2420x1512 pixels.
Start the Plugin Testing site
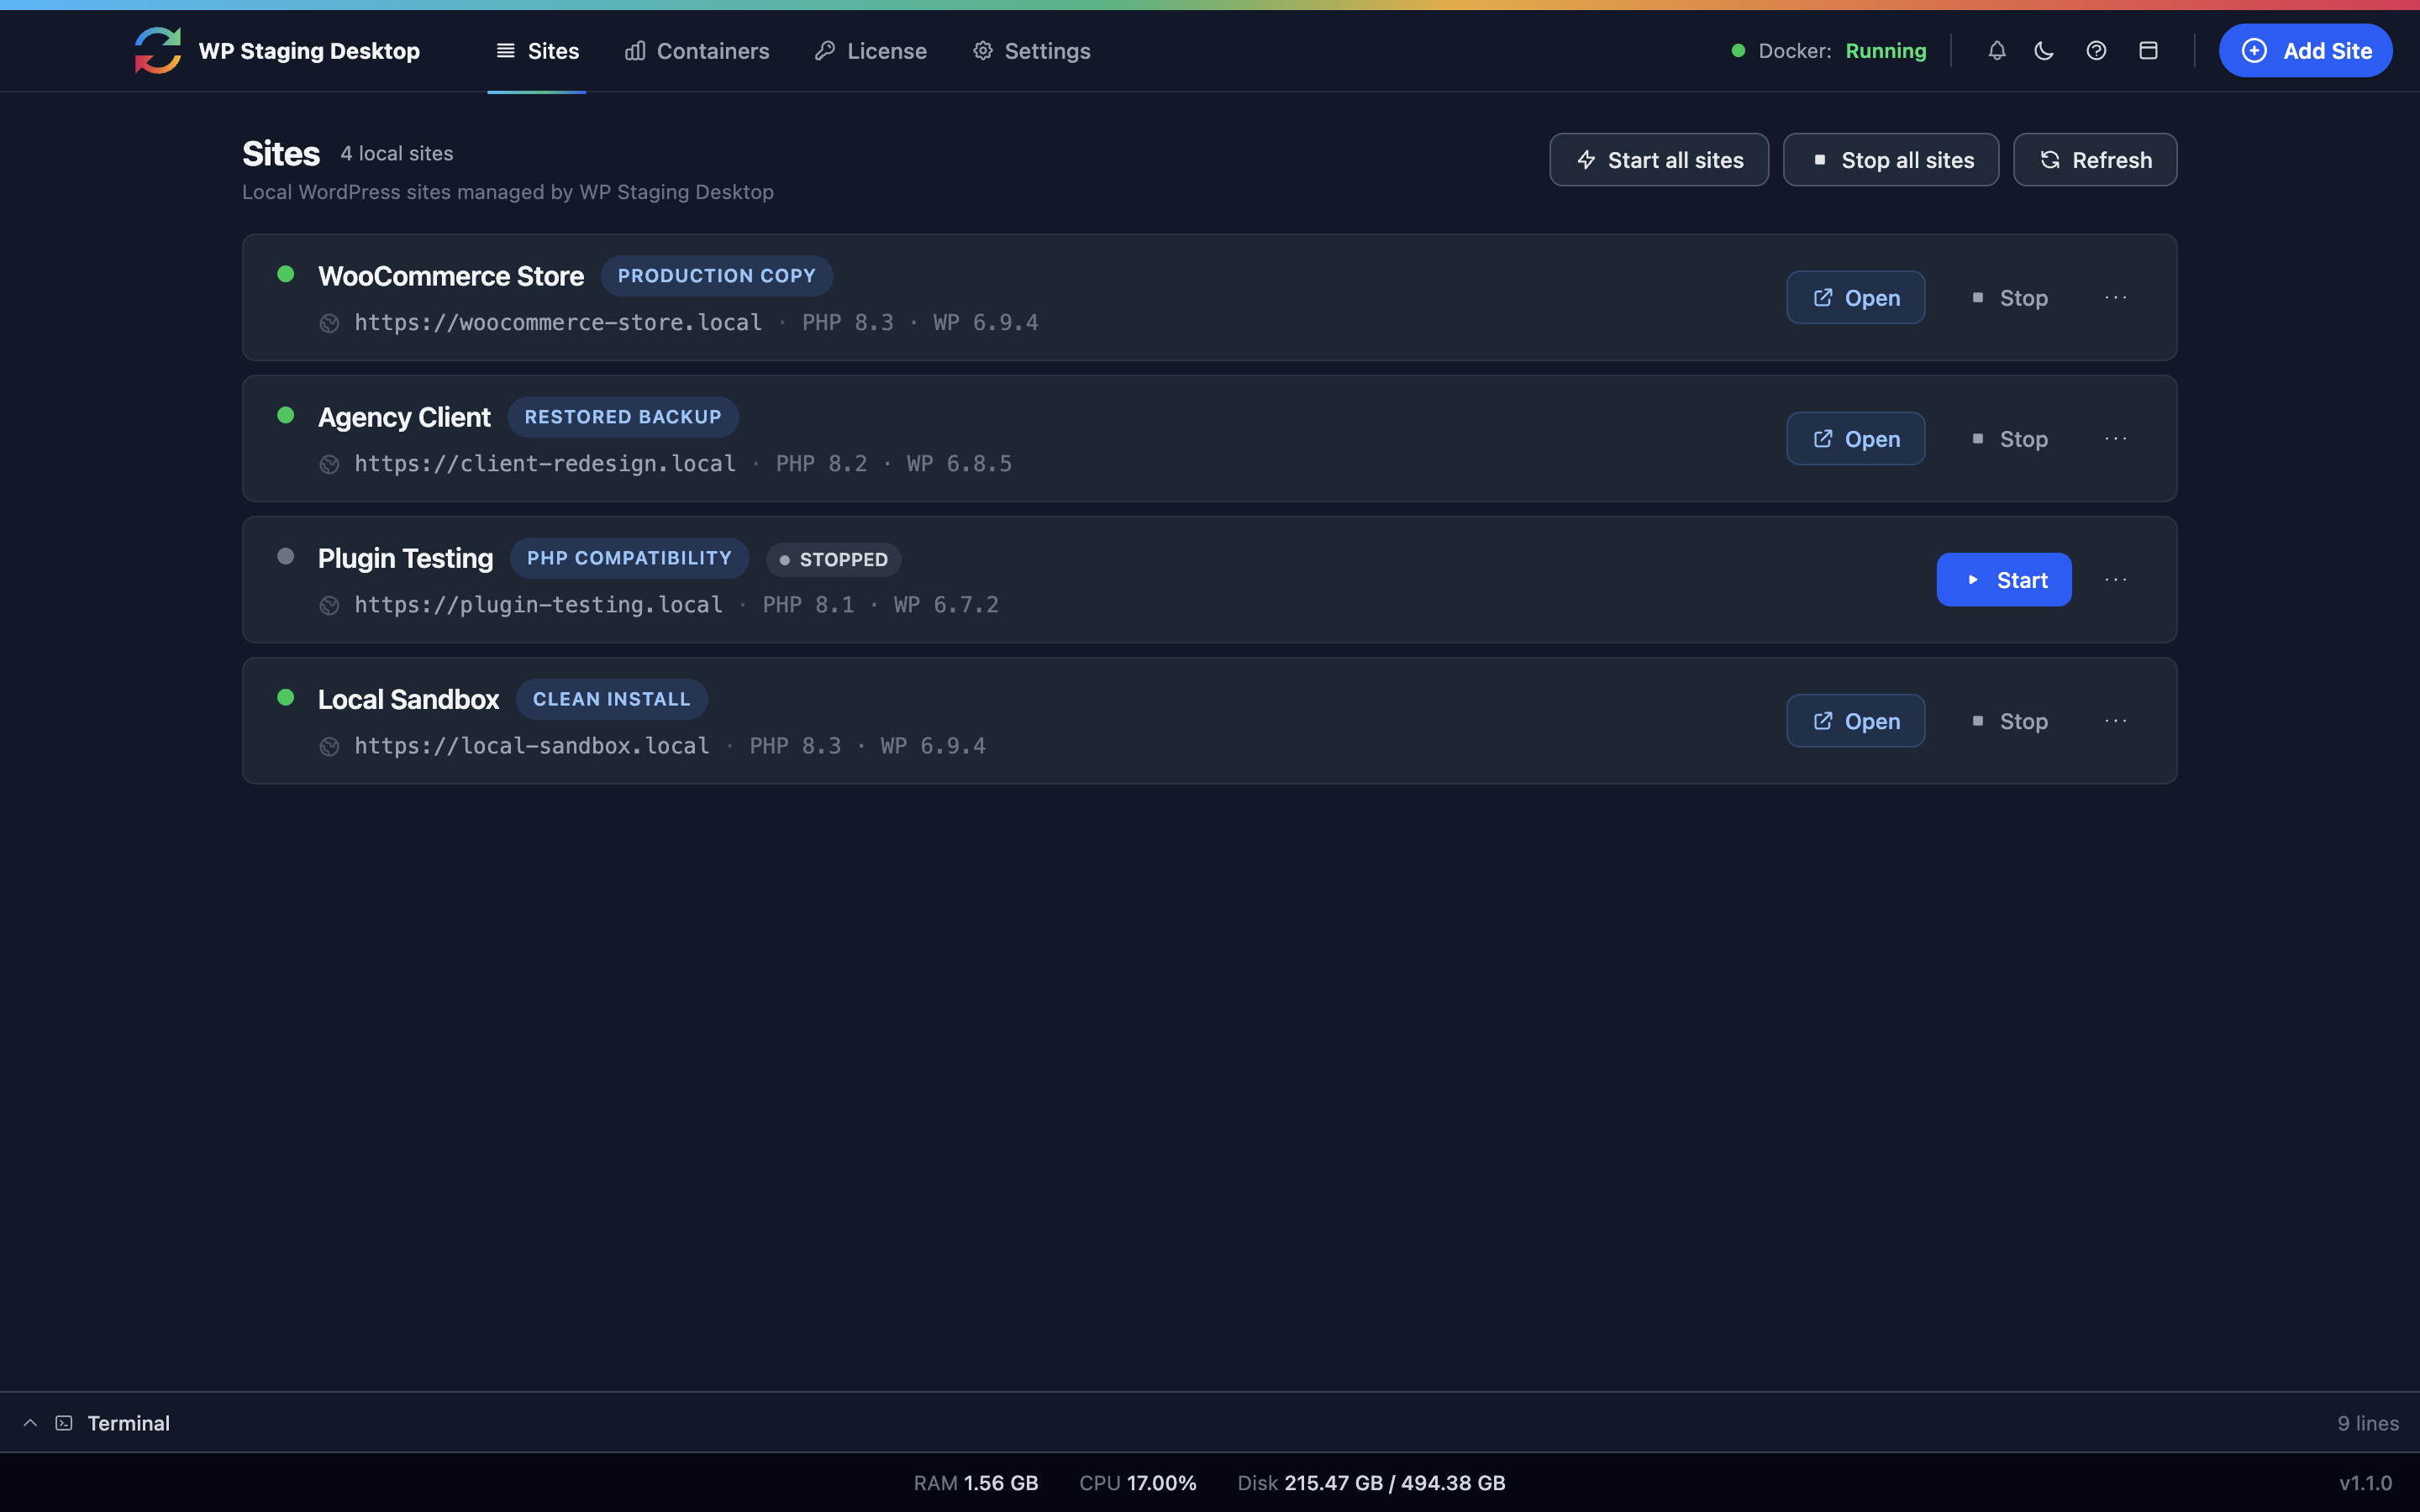tap(2003, 579)
